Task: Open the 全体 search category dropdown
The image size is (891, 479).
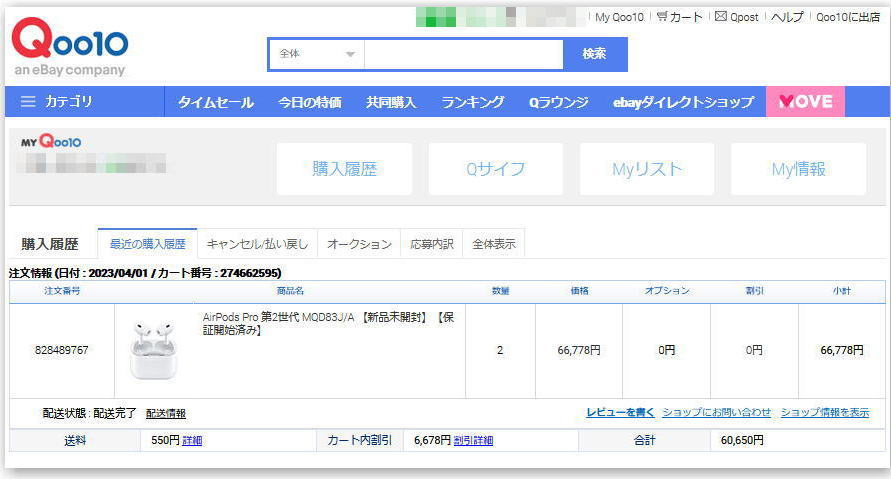Action: click(317, 54)
